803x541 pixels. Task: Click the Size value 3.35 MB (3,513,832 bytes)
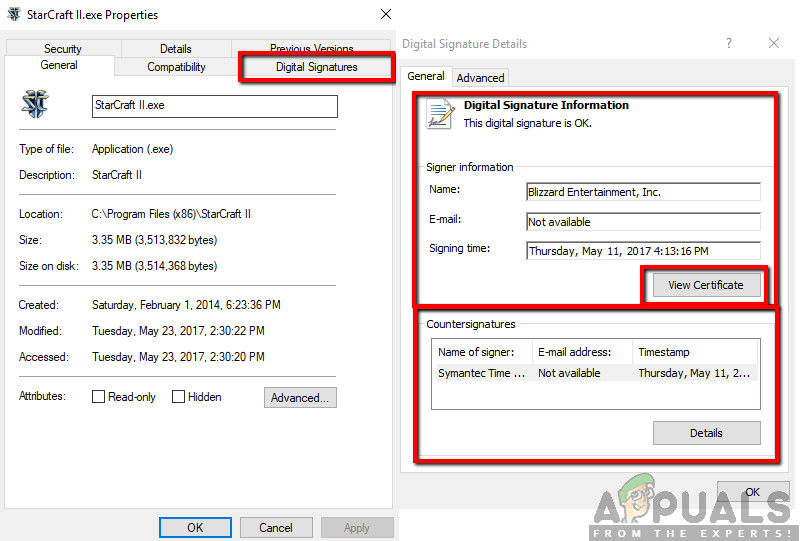point(155,240)
